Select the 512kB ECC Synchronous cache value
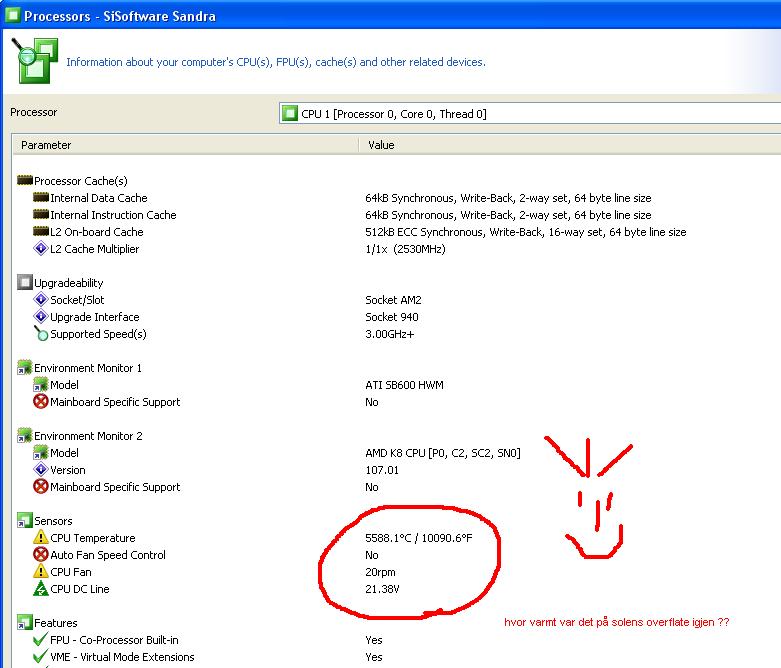The image size is (781, 668). click(x=525, y=232)
